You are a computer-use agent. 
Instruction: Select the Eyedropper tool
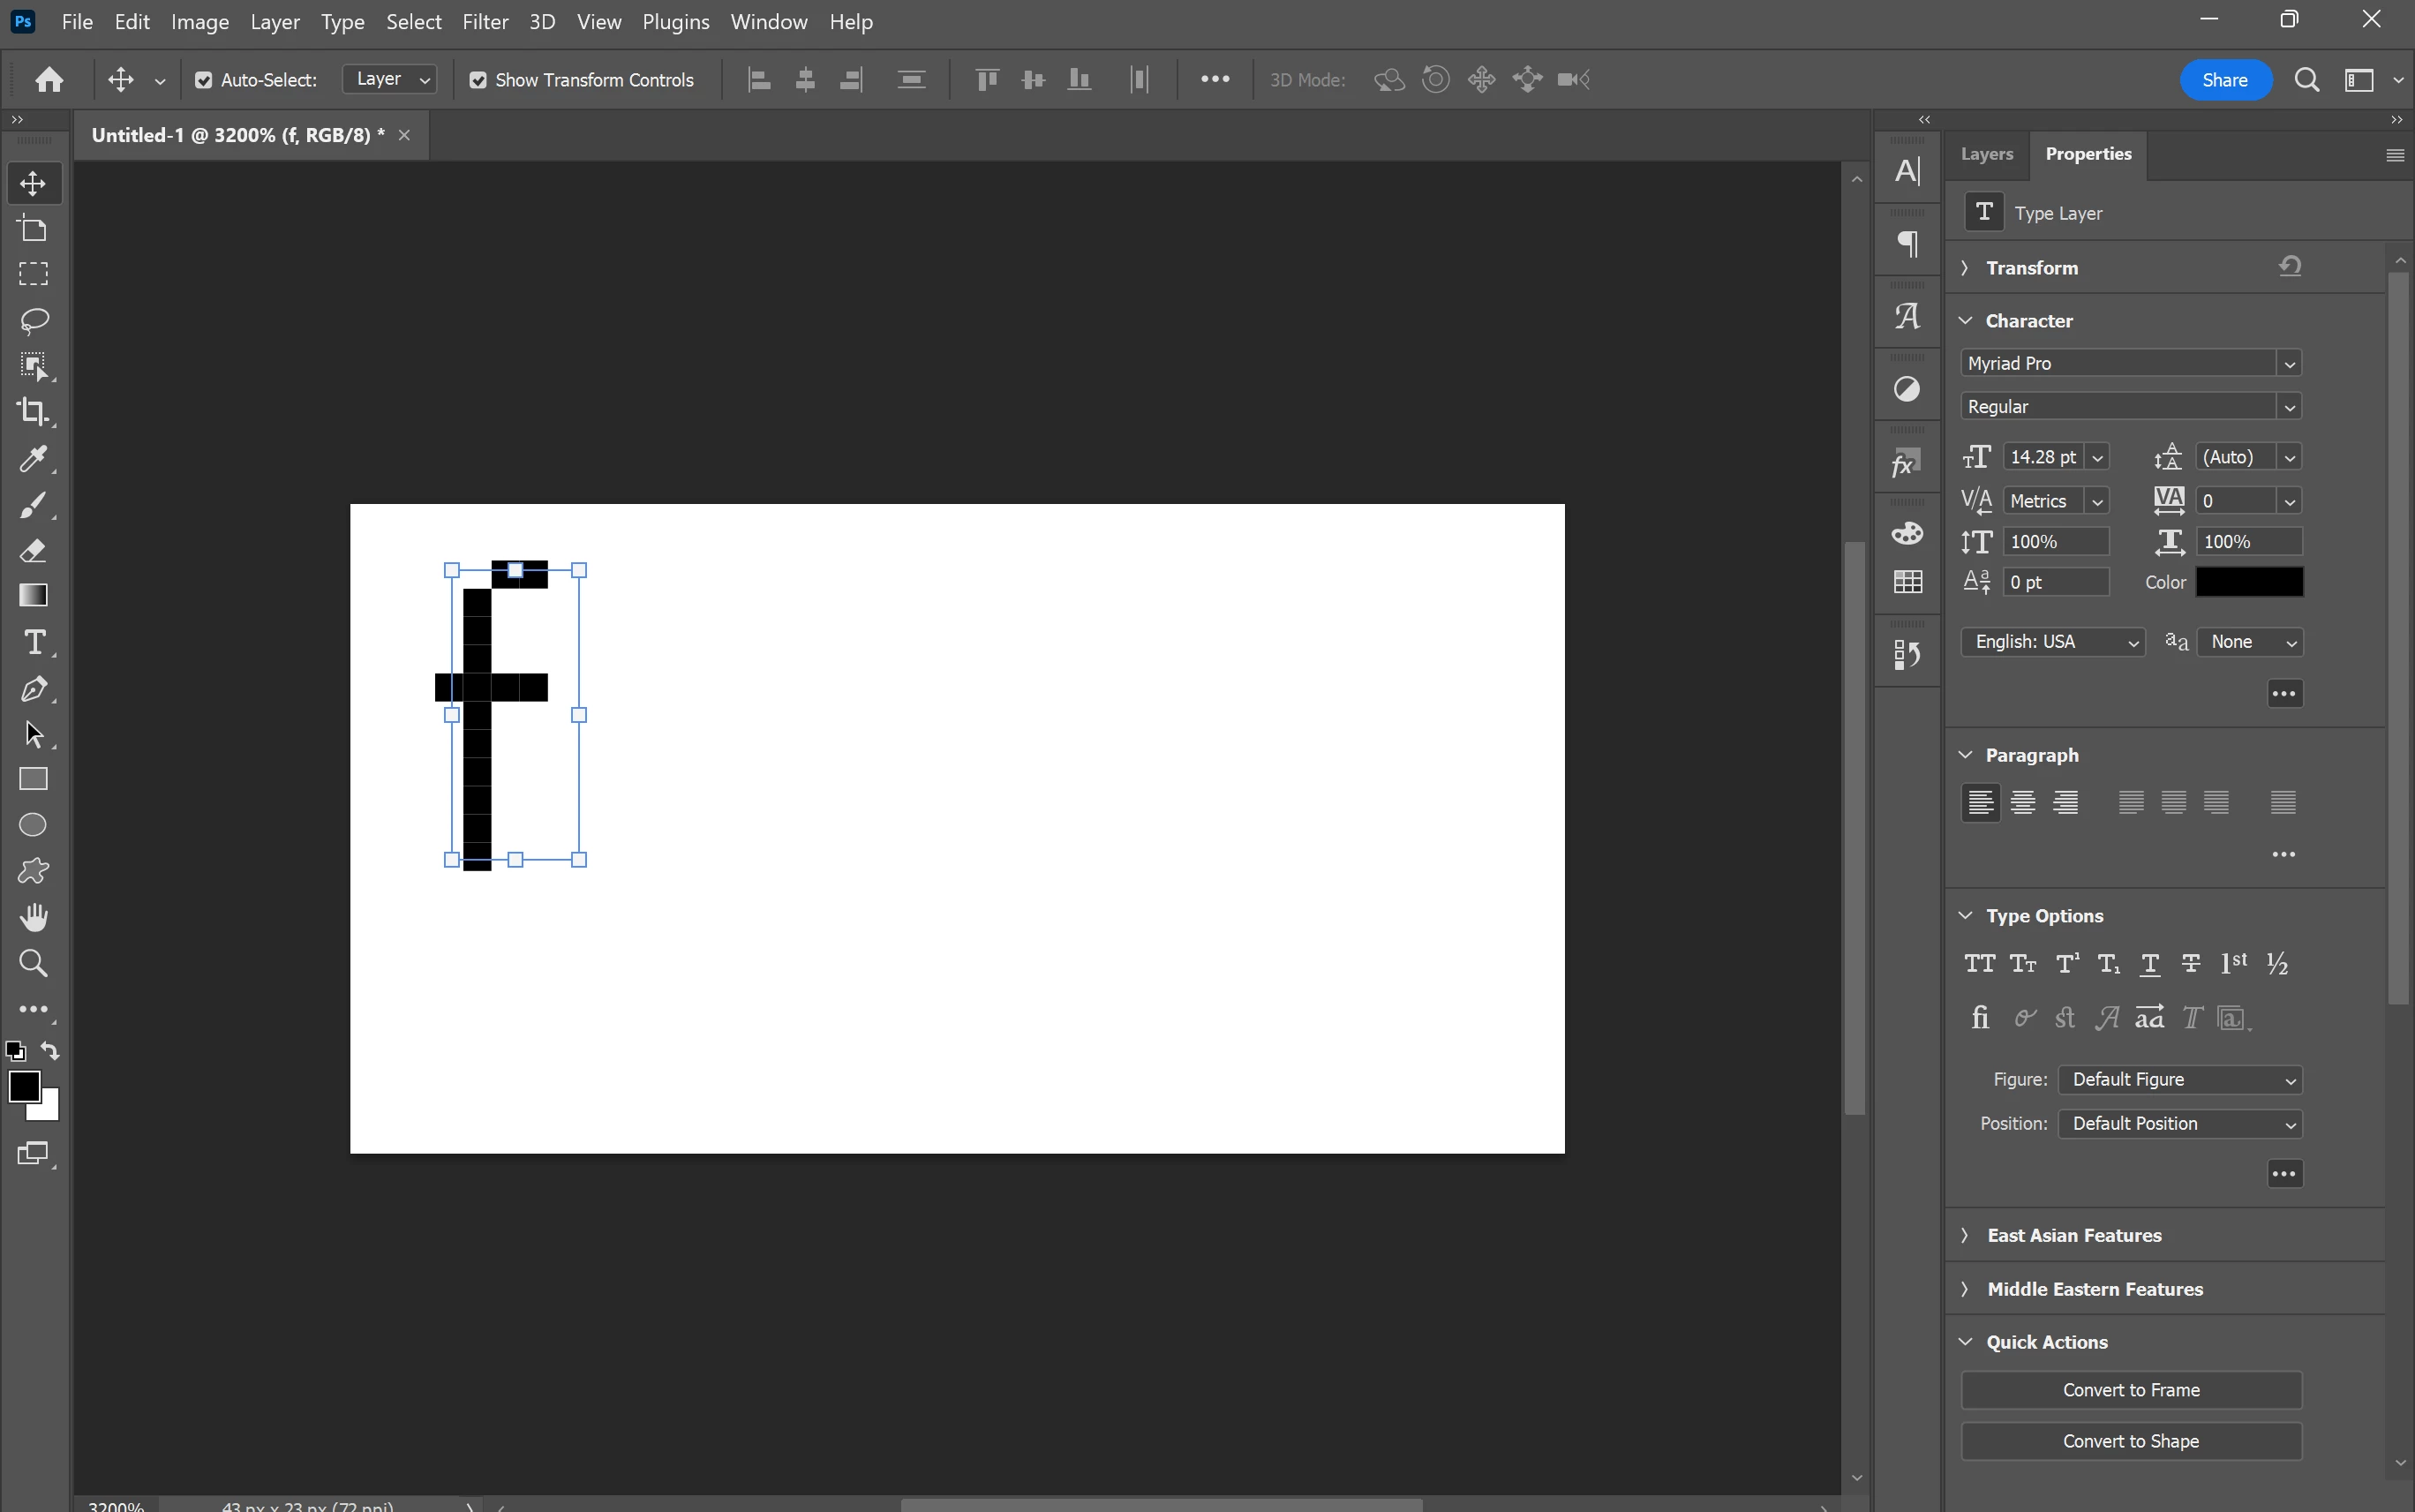(x=34, y=458)
